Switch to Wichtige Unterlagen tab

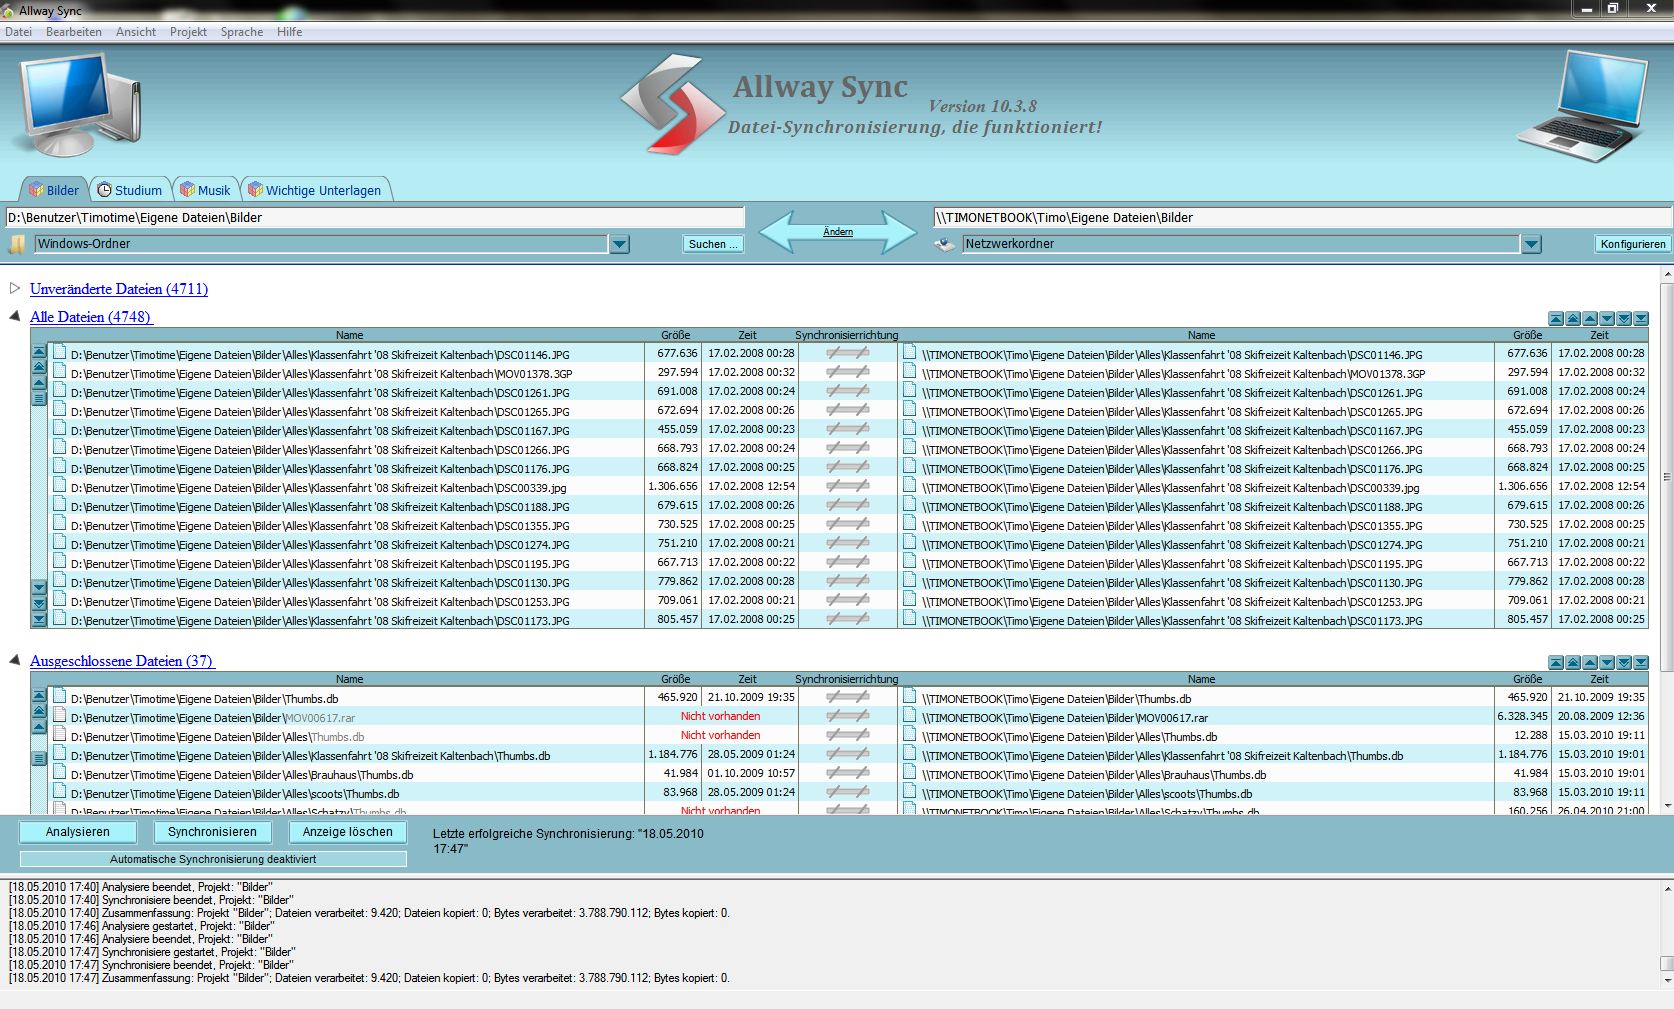point(316,190)
